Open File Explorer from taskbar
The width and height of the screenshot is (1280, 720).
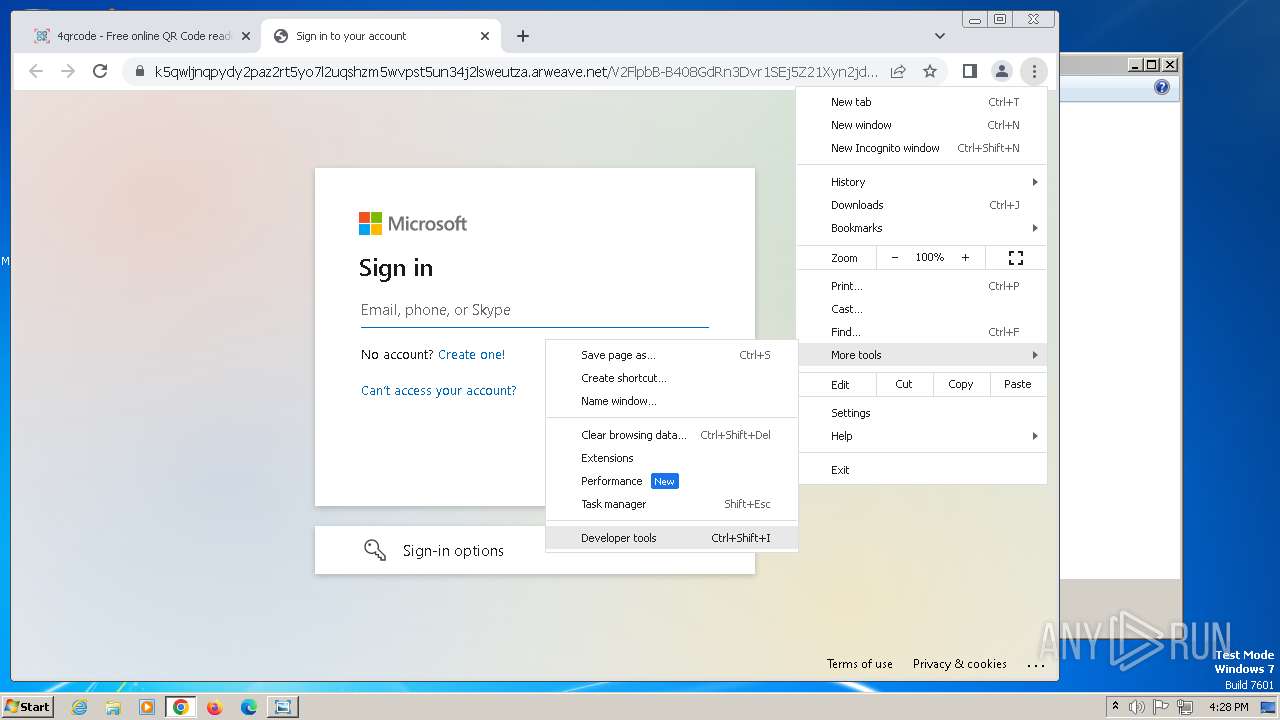tap(113, 707)
